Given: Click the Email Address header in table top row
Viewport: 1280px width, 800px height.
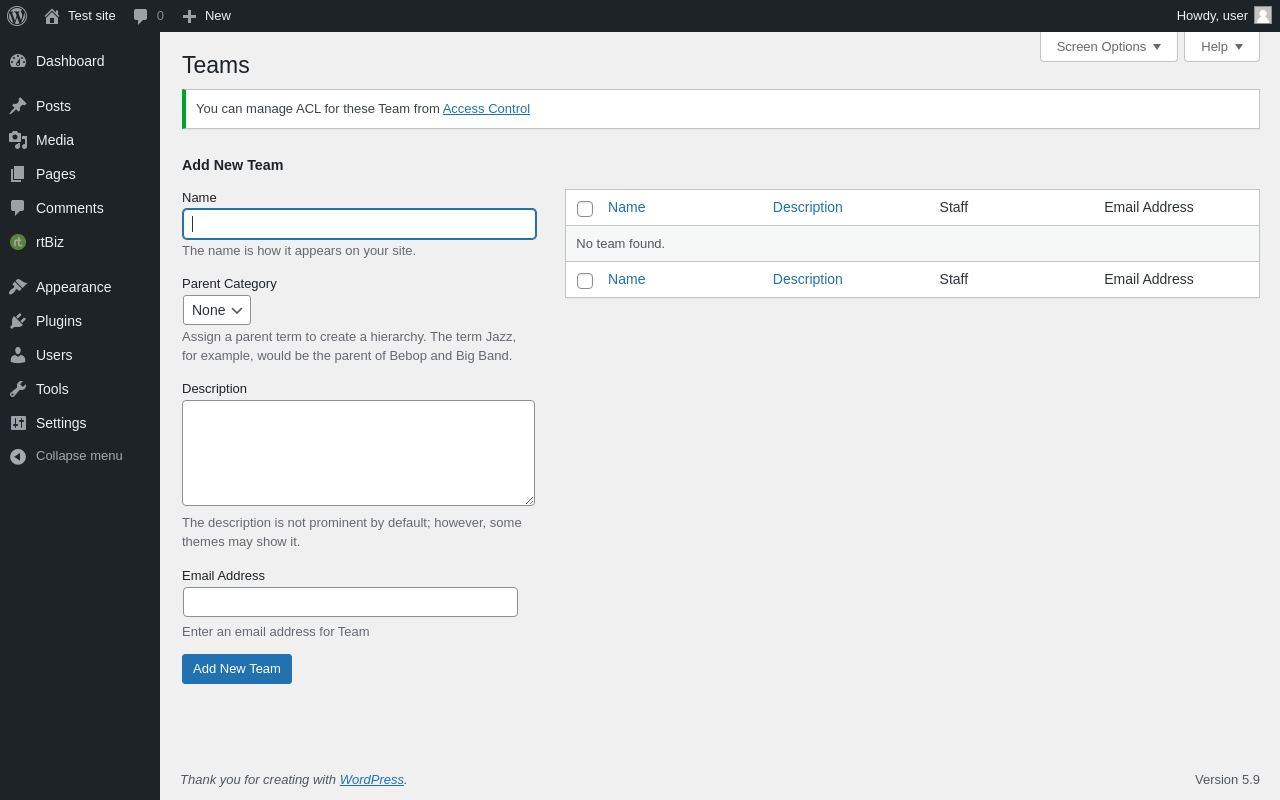Looking at the screenshot, I should (1149, 207).
